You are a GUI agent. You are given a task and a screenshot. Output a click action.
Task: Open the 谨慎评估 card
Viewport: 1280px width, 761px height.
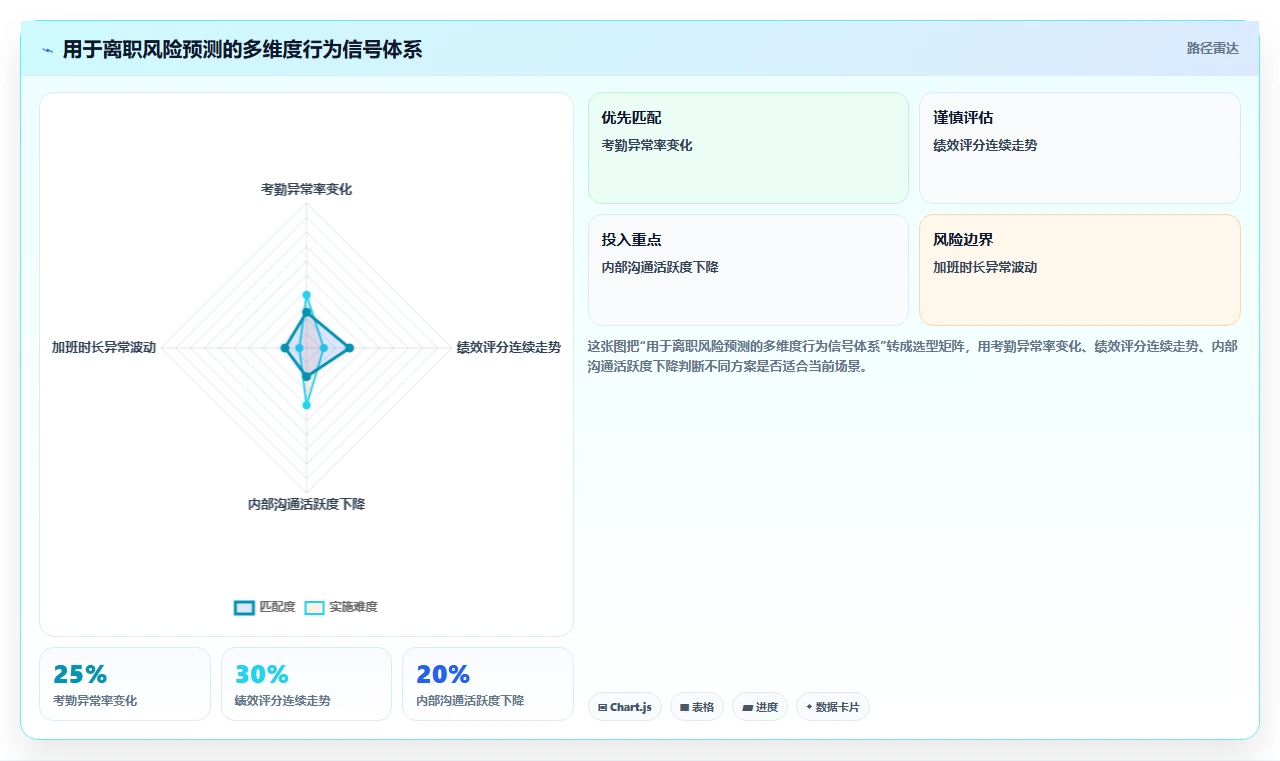pyautogui.click(x=1080, y=148)
